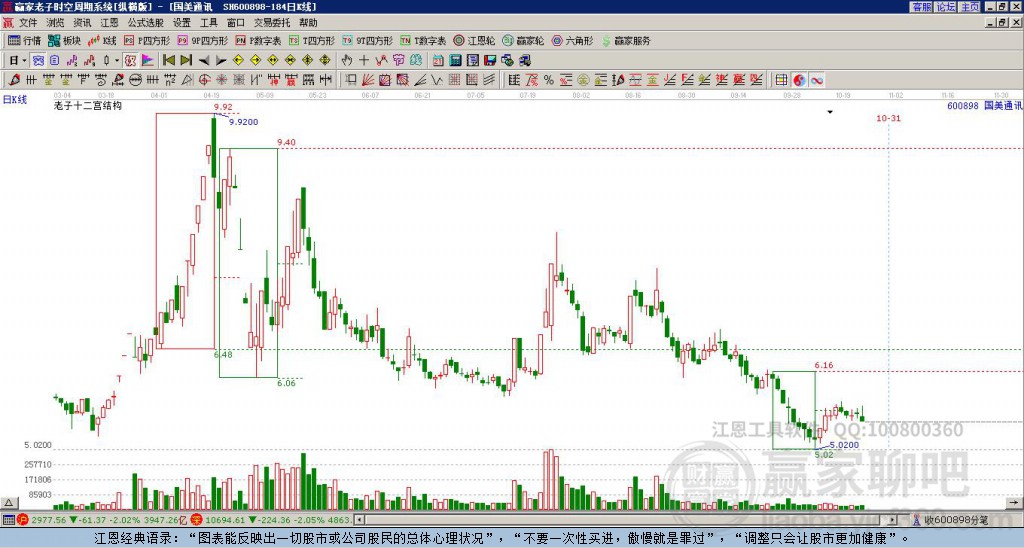Screen dimensions: 1024x548
Task: Jump to last bar with skip-end icon
Action: pos(186,60)
